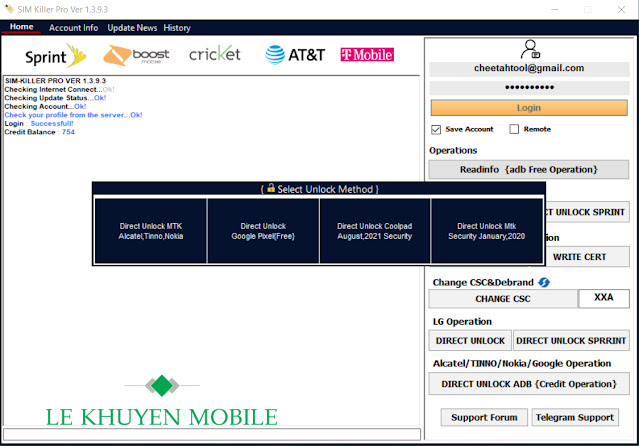Enable the Remote checkbox

tap(514, 129)
